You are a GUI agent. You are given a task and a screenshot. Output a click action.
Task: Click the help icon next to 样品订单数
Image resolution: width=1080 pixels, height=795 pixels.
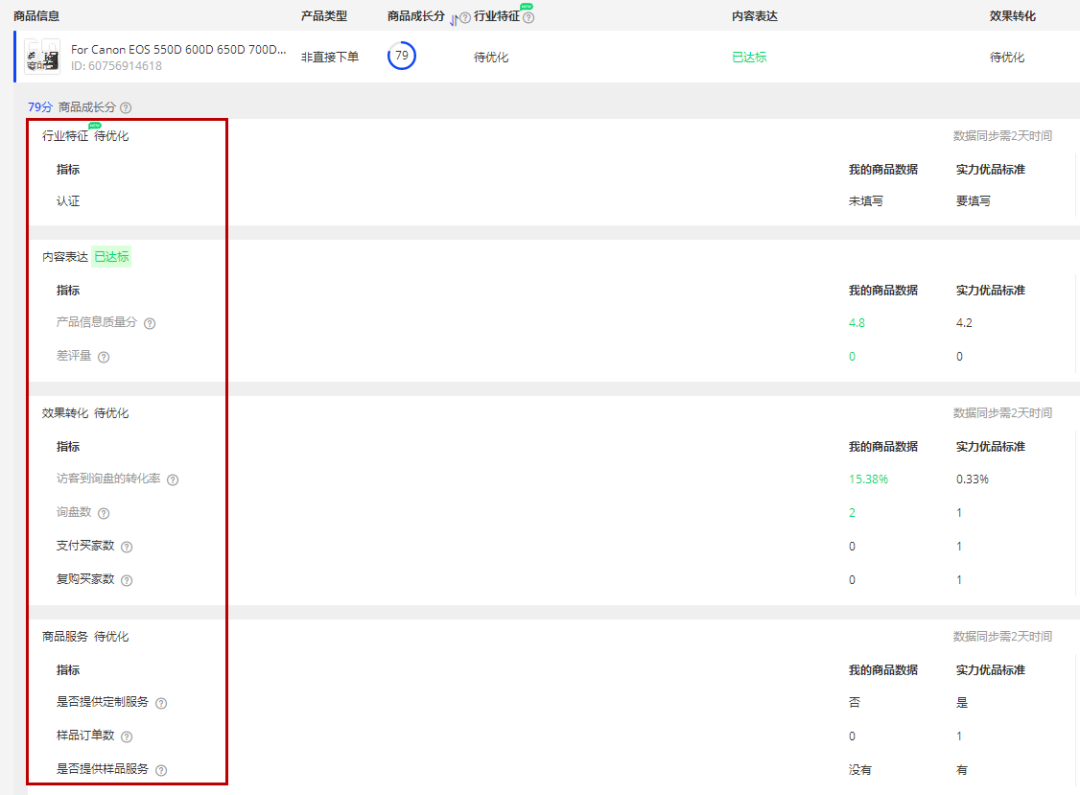tap(126, 737)
